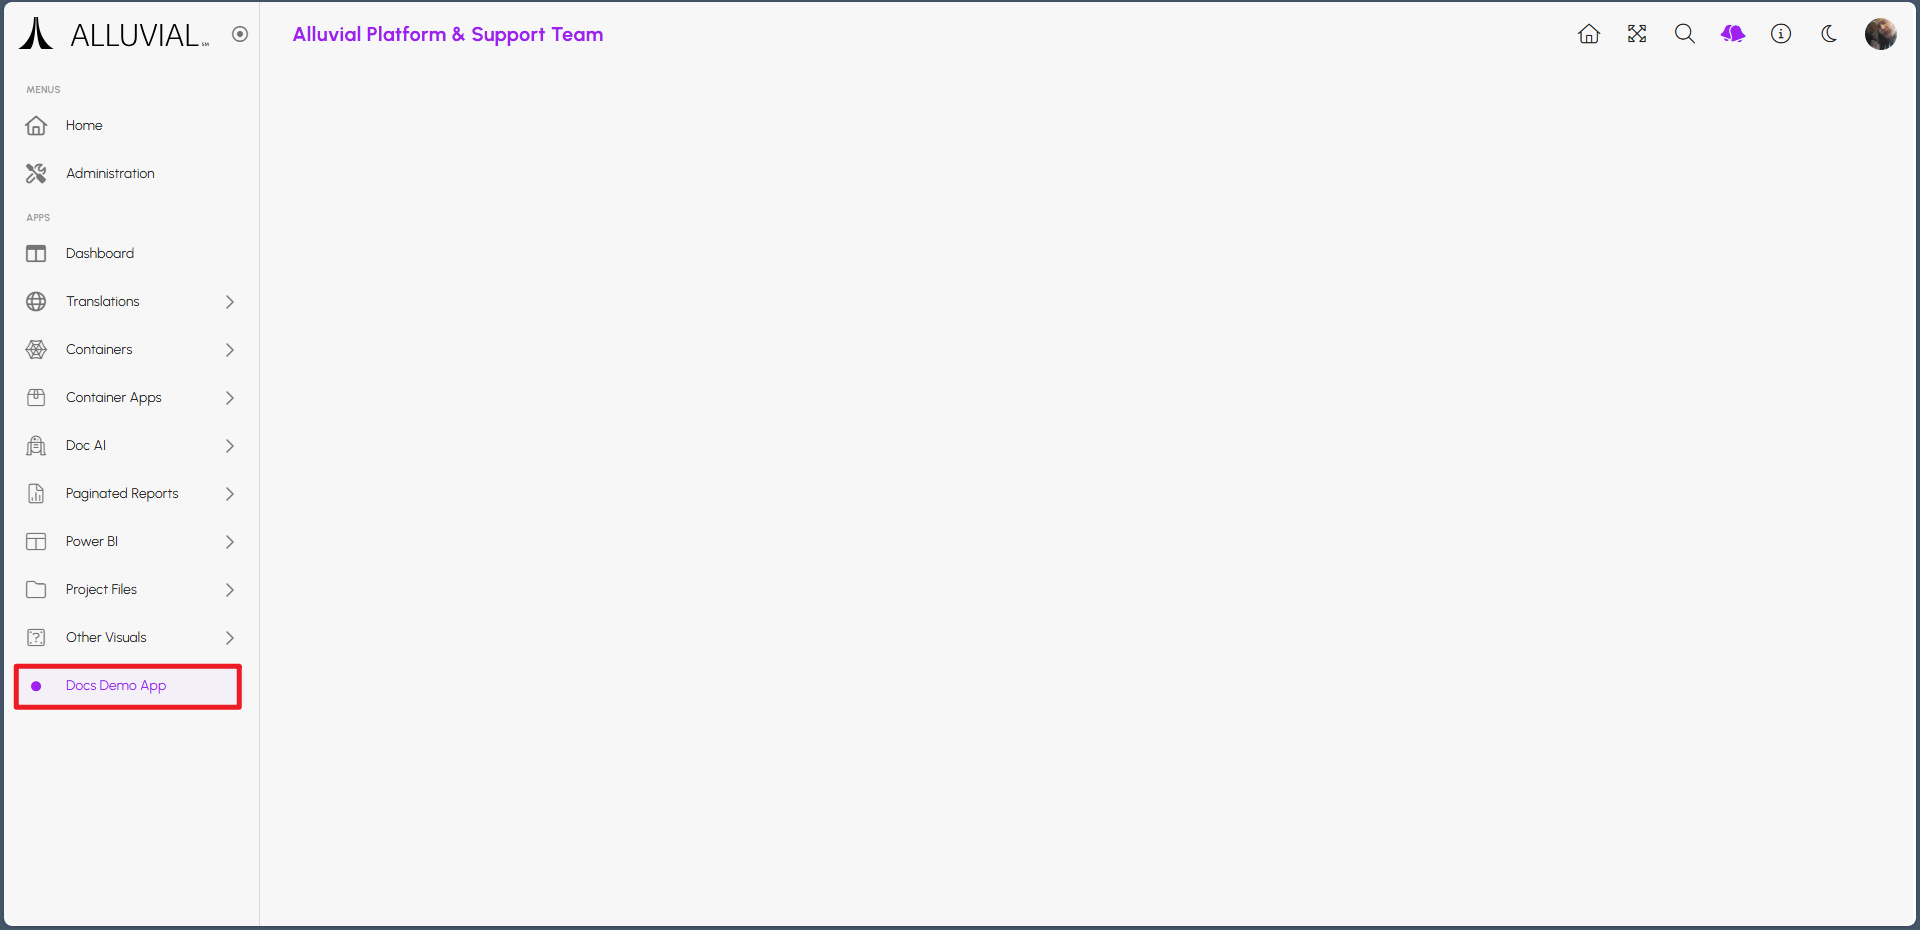Expand the Translations submenu chevron
The width and height of the screenshot is (1920, 930).
[230, 302]
